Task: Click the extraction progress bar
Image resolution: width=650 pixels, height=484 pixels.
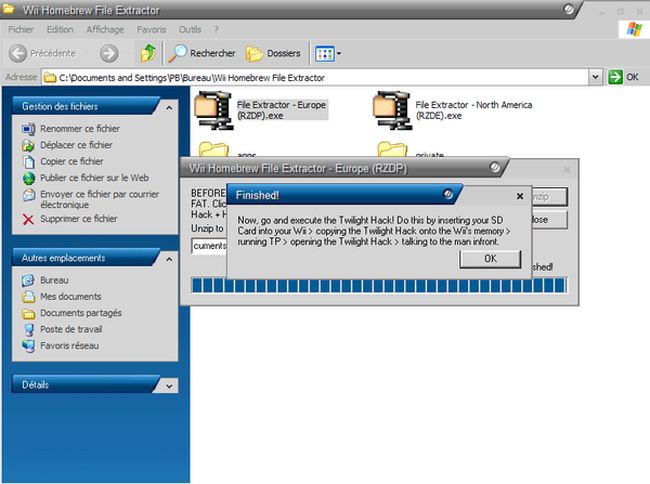Action: coord(379,286)
